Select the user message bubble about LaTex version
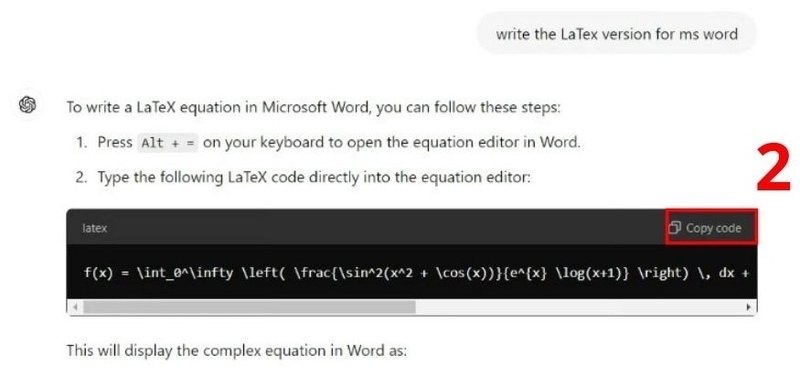Viewport: 800px width, 377px height. 616,34
